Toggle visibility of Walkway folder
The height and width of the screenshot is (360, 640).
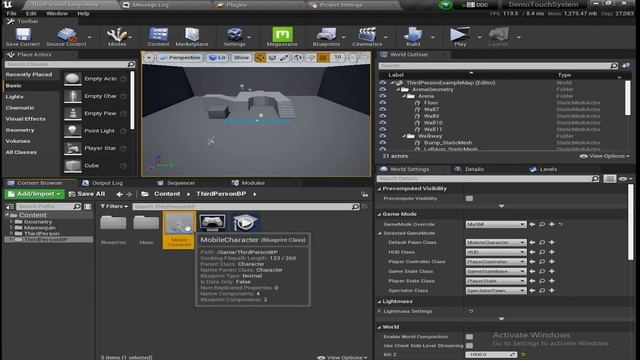click(382, 136)
